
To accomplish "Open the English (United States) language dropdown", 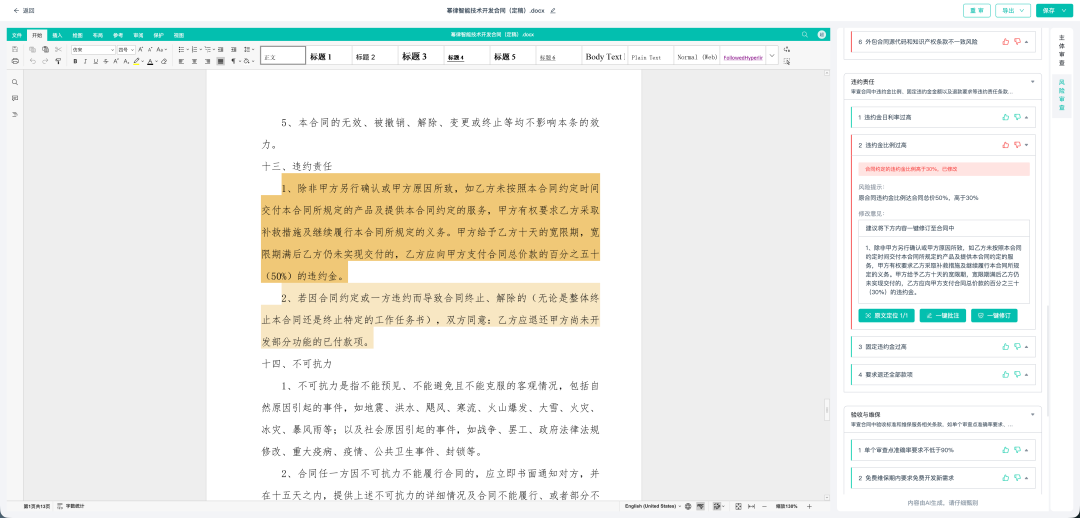I will [x=652, y=506].
